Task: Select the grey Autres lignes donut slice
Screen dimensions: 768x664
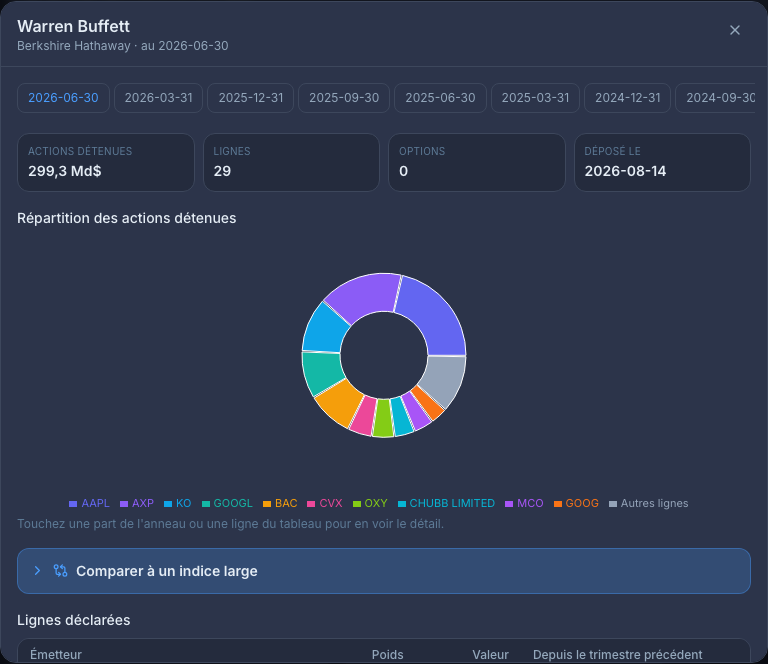Action: pos(443,379)
